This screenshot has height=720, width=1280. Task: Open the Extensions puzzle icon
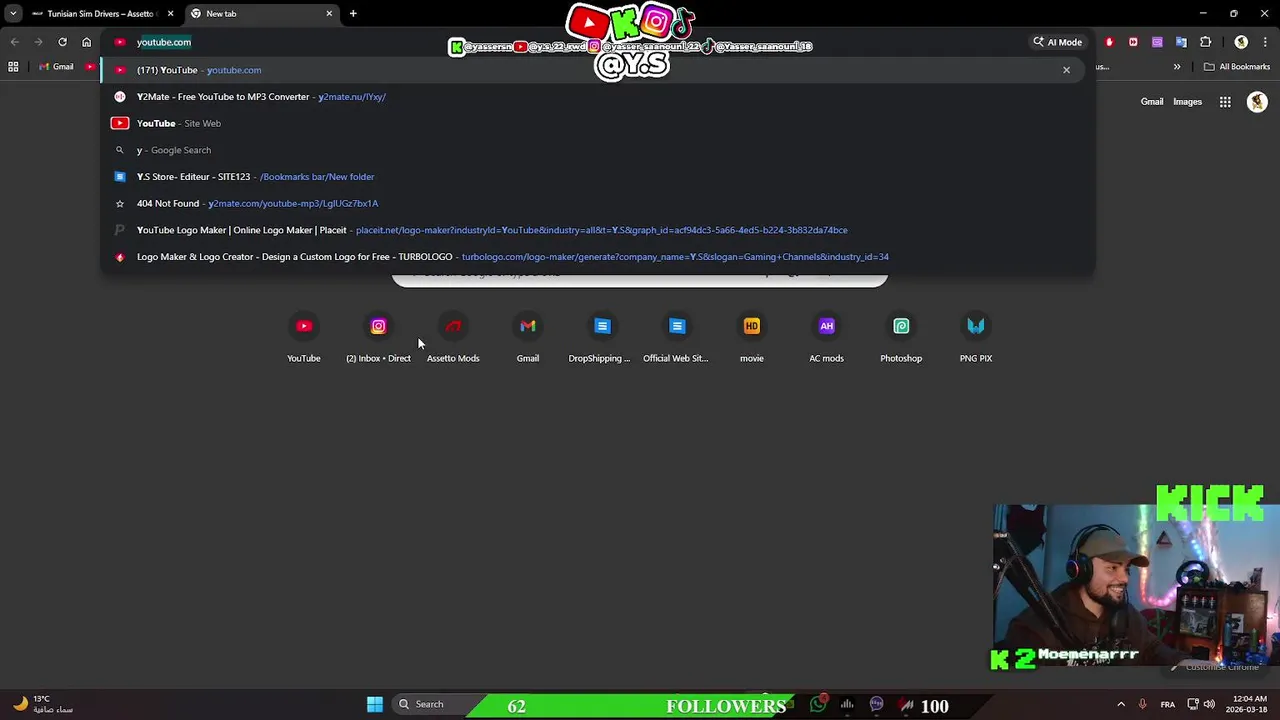(1205, 42)
